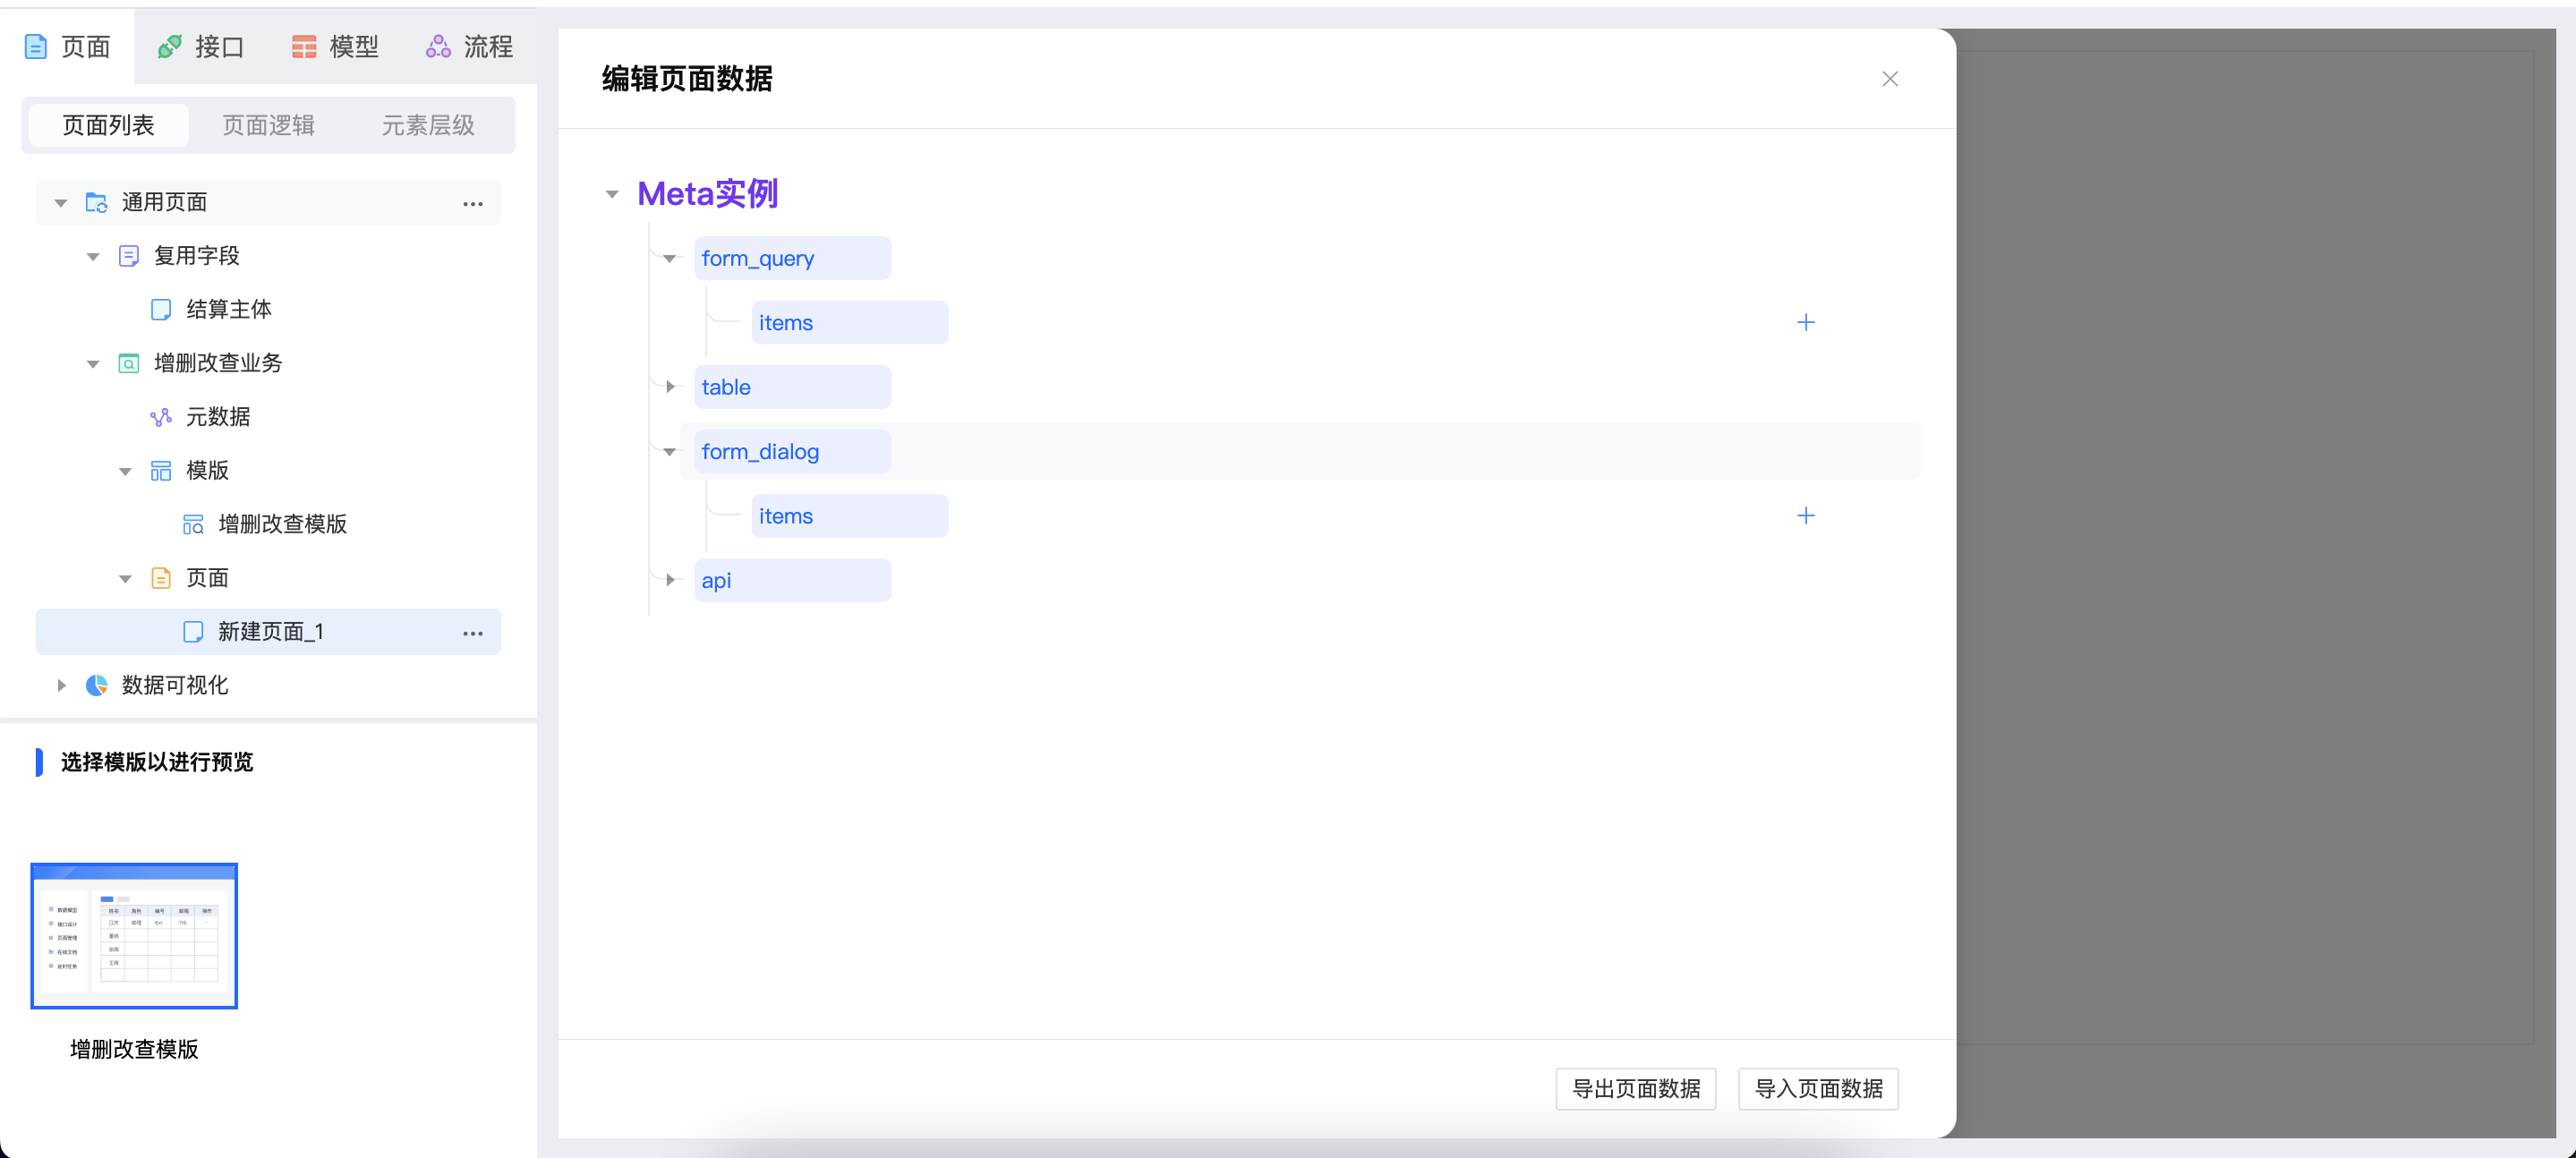Image resolution: width=2576 pixels, height=1158 pixels.
Task: Click the 增删改查业务 search-window icon
Action: click(129, 364)
